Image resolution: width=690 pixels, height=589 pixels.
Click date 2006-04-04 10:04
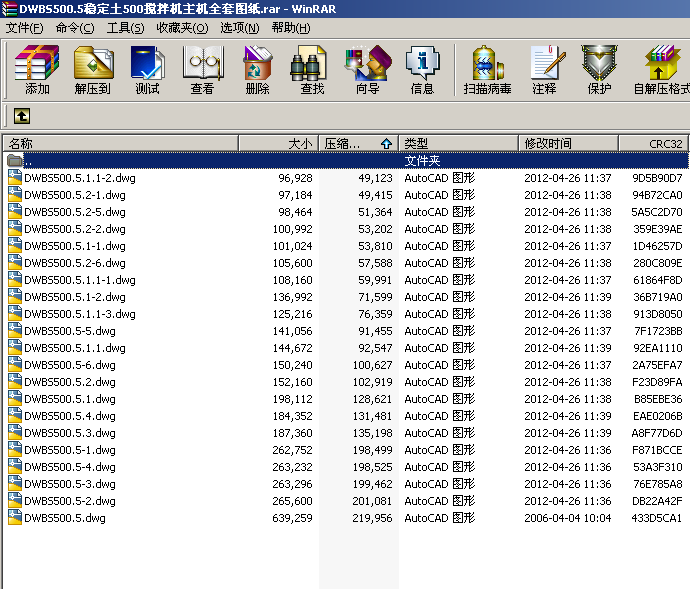(568, 518)
